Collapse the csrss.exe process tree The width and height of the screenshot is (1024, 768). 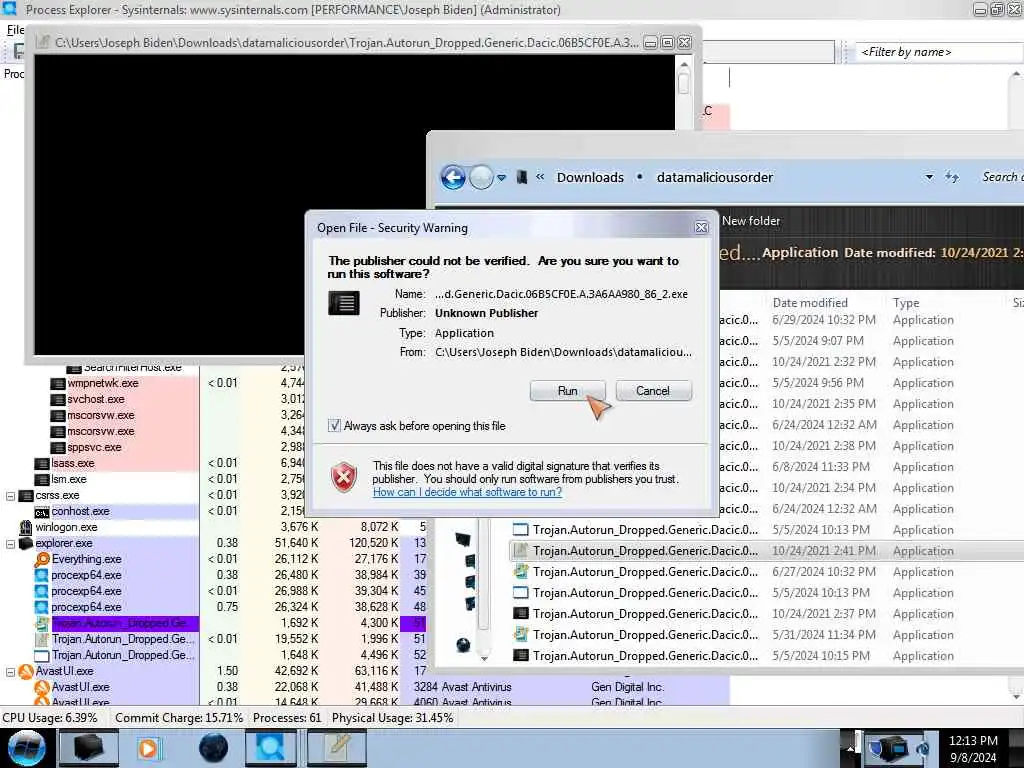[x=10, y=496]
